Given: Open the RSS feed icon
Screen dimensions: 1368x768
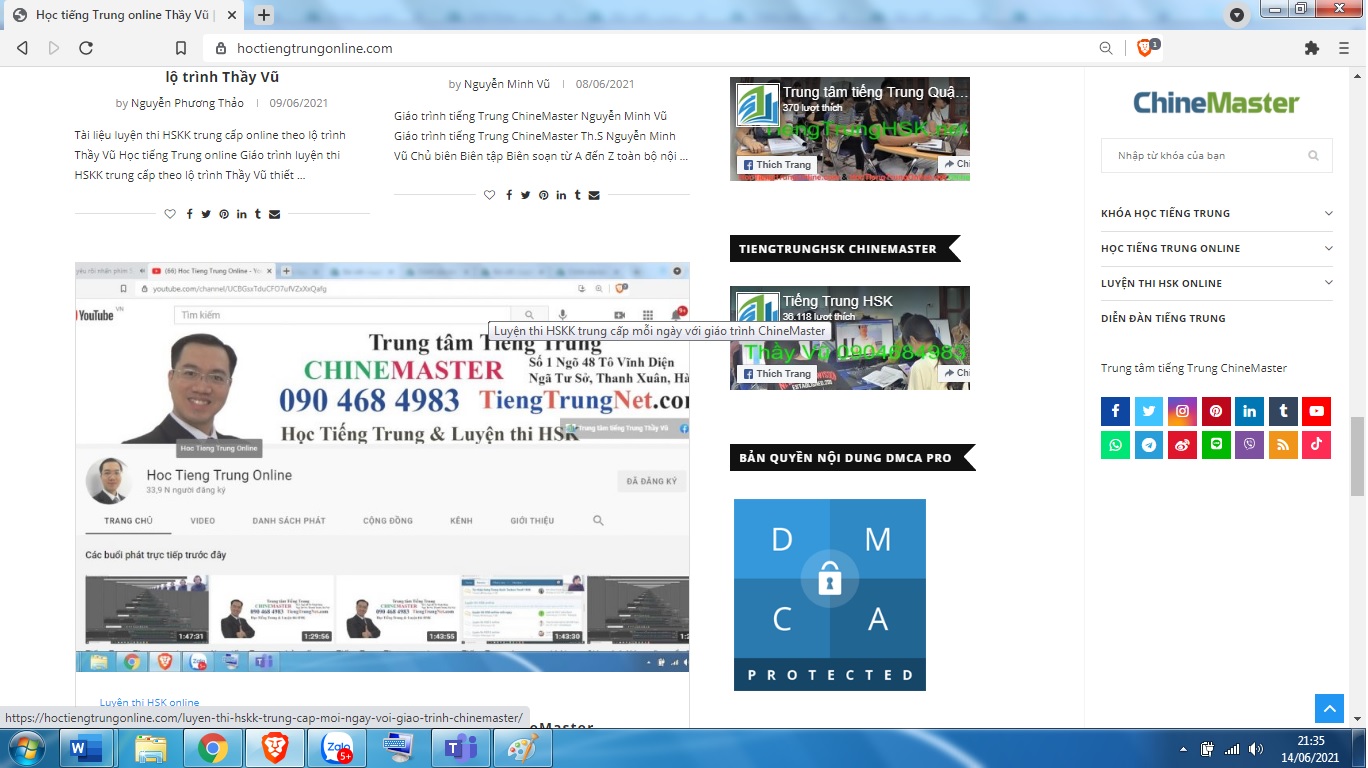Looking at the screenshot, I should [x=1283, y=445].
